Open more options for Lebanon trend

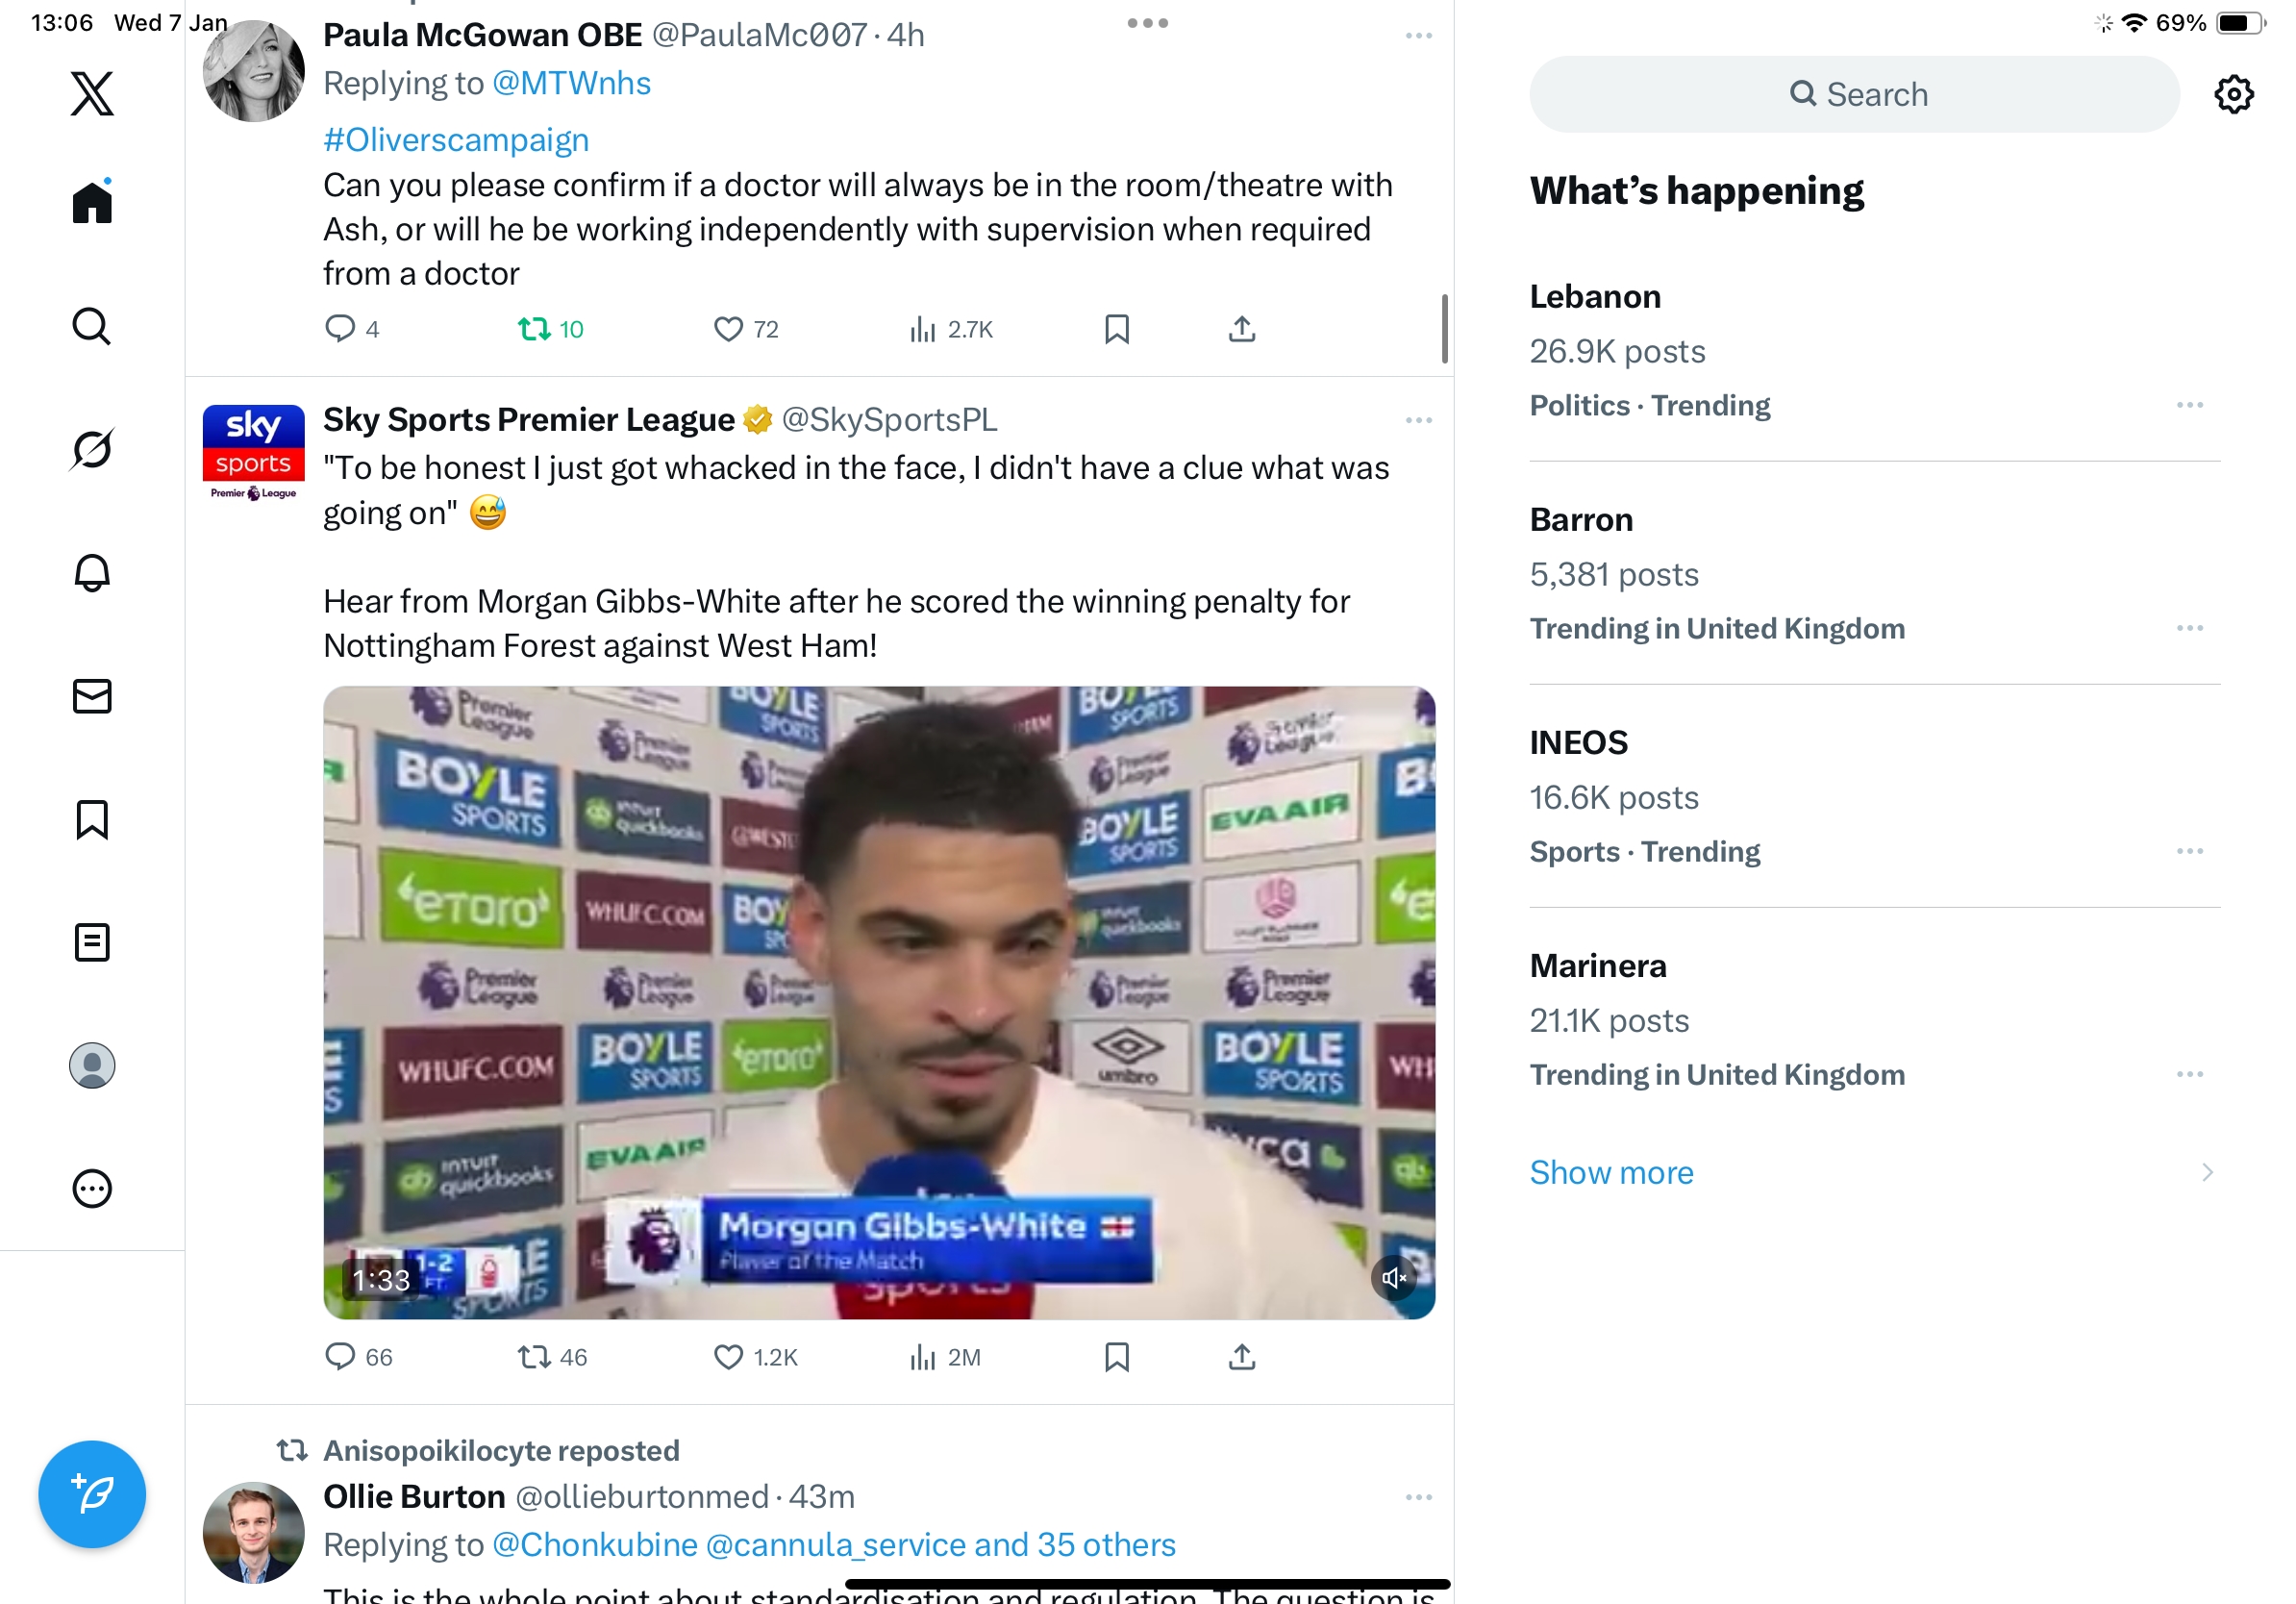click(x=2189, y=405)
